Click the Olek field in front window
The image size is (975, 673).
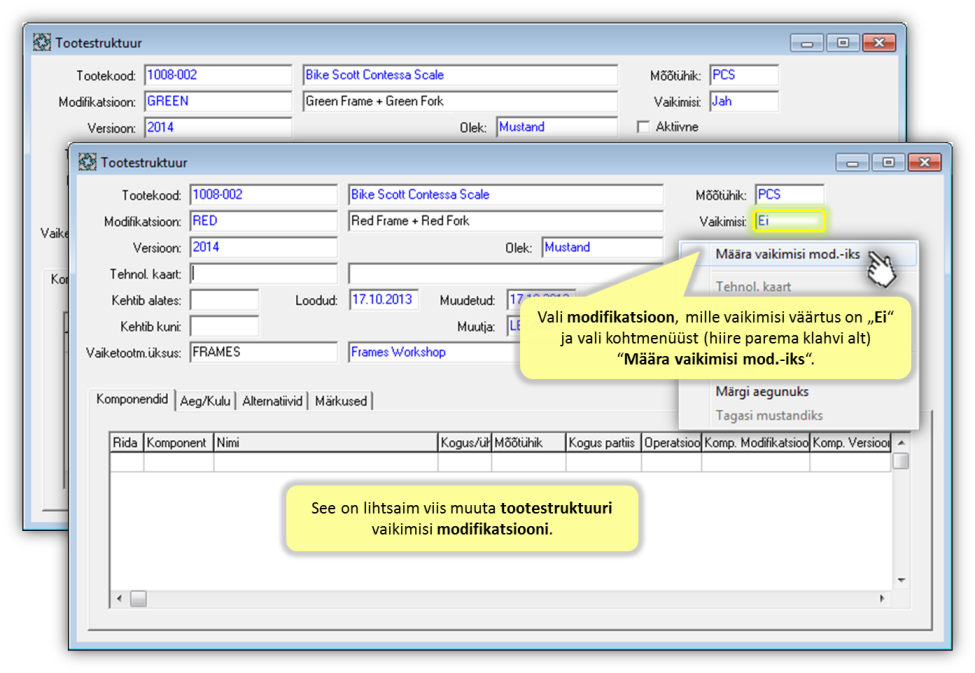point(602,247)
